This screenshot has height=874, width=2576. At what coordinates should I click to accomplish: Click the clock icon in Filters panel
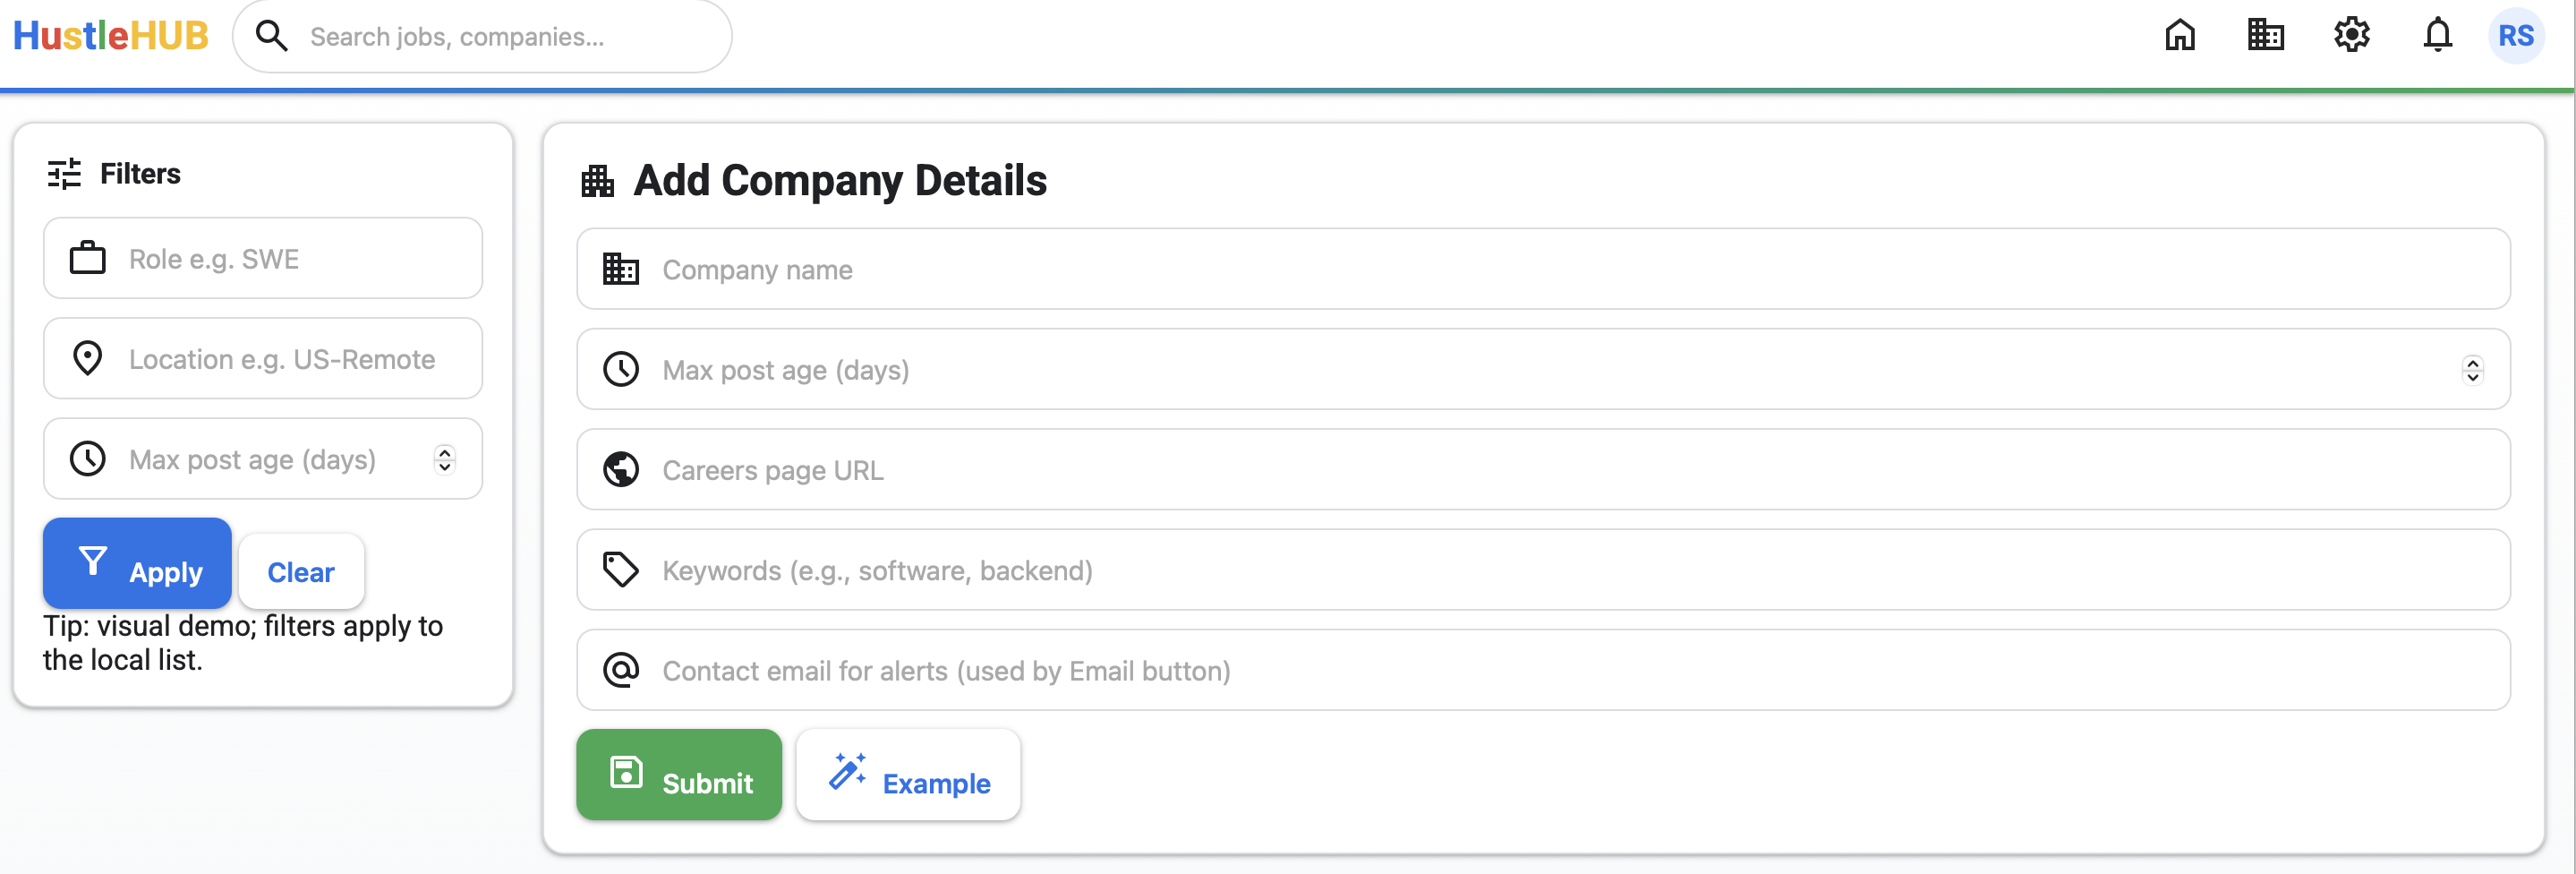click(88, 458)
